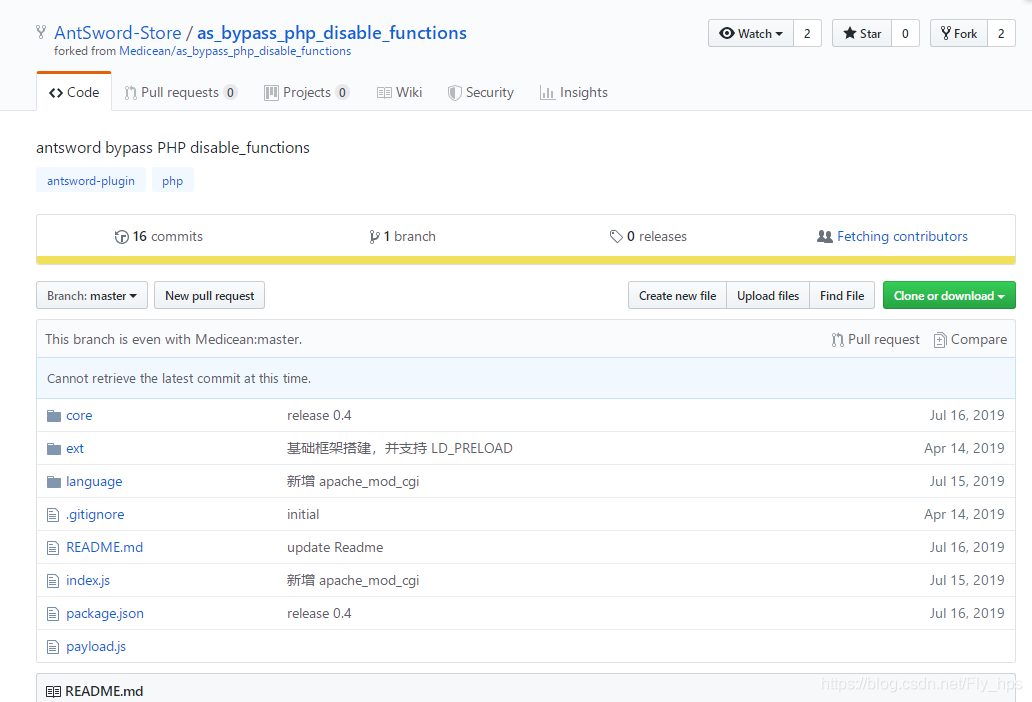Open as_bypass_php_disable_functions repository link
1032x702 pixels.
coord(332,33)
